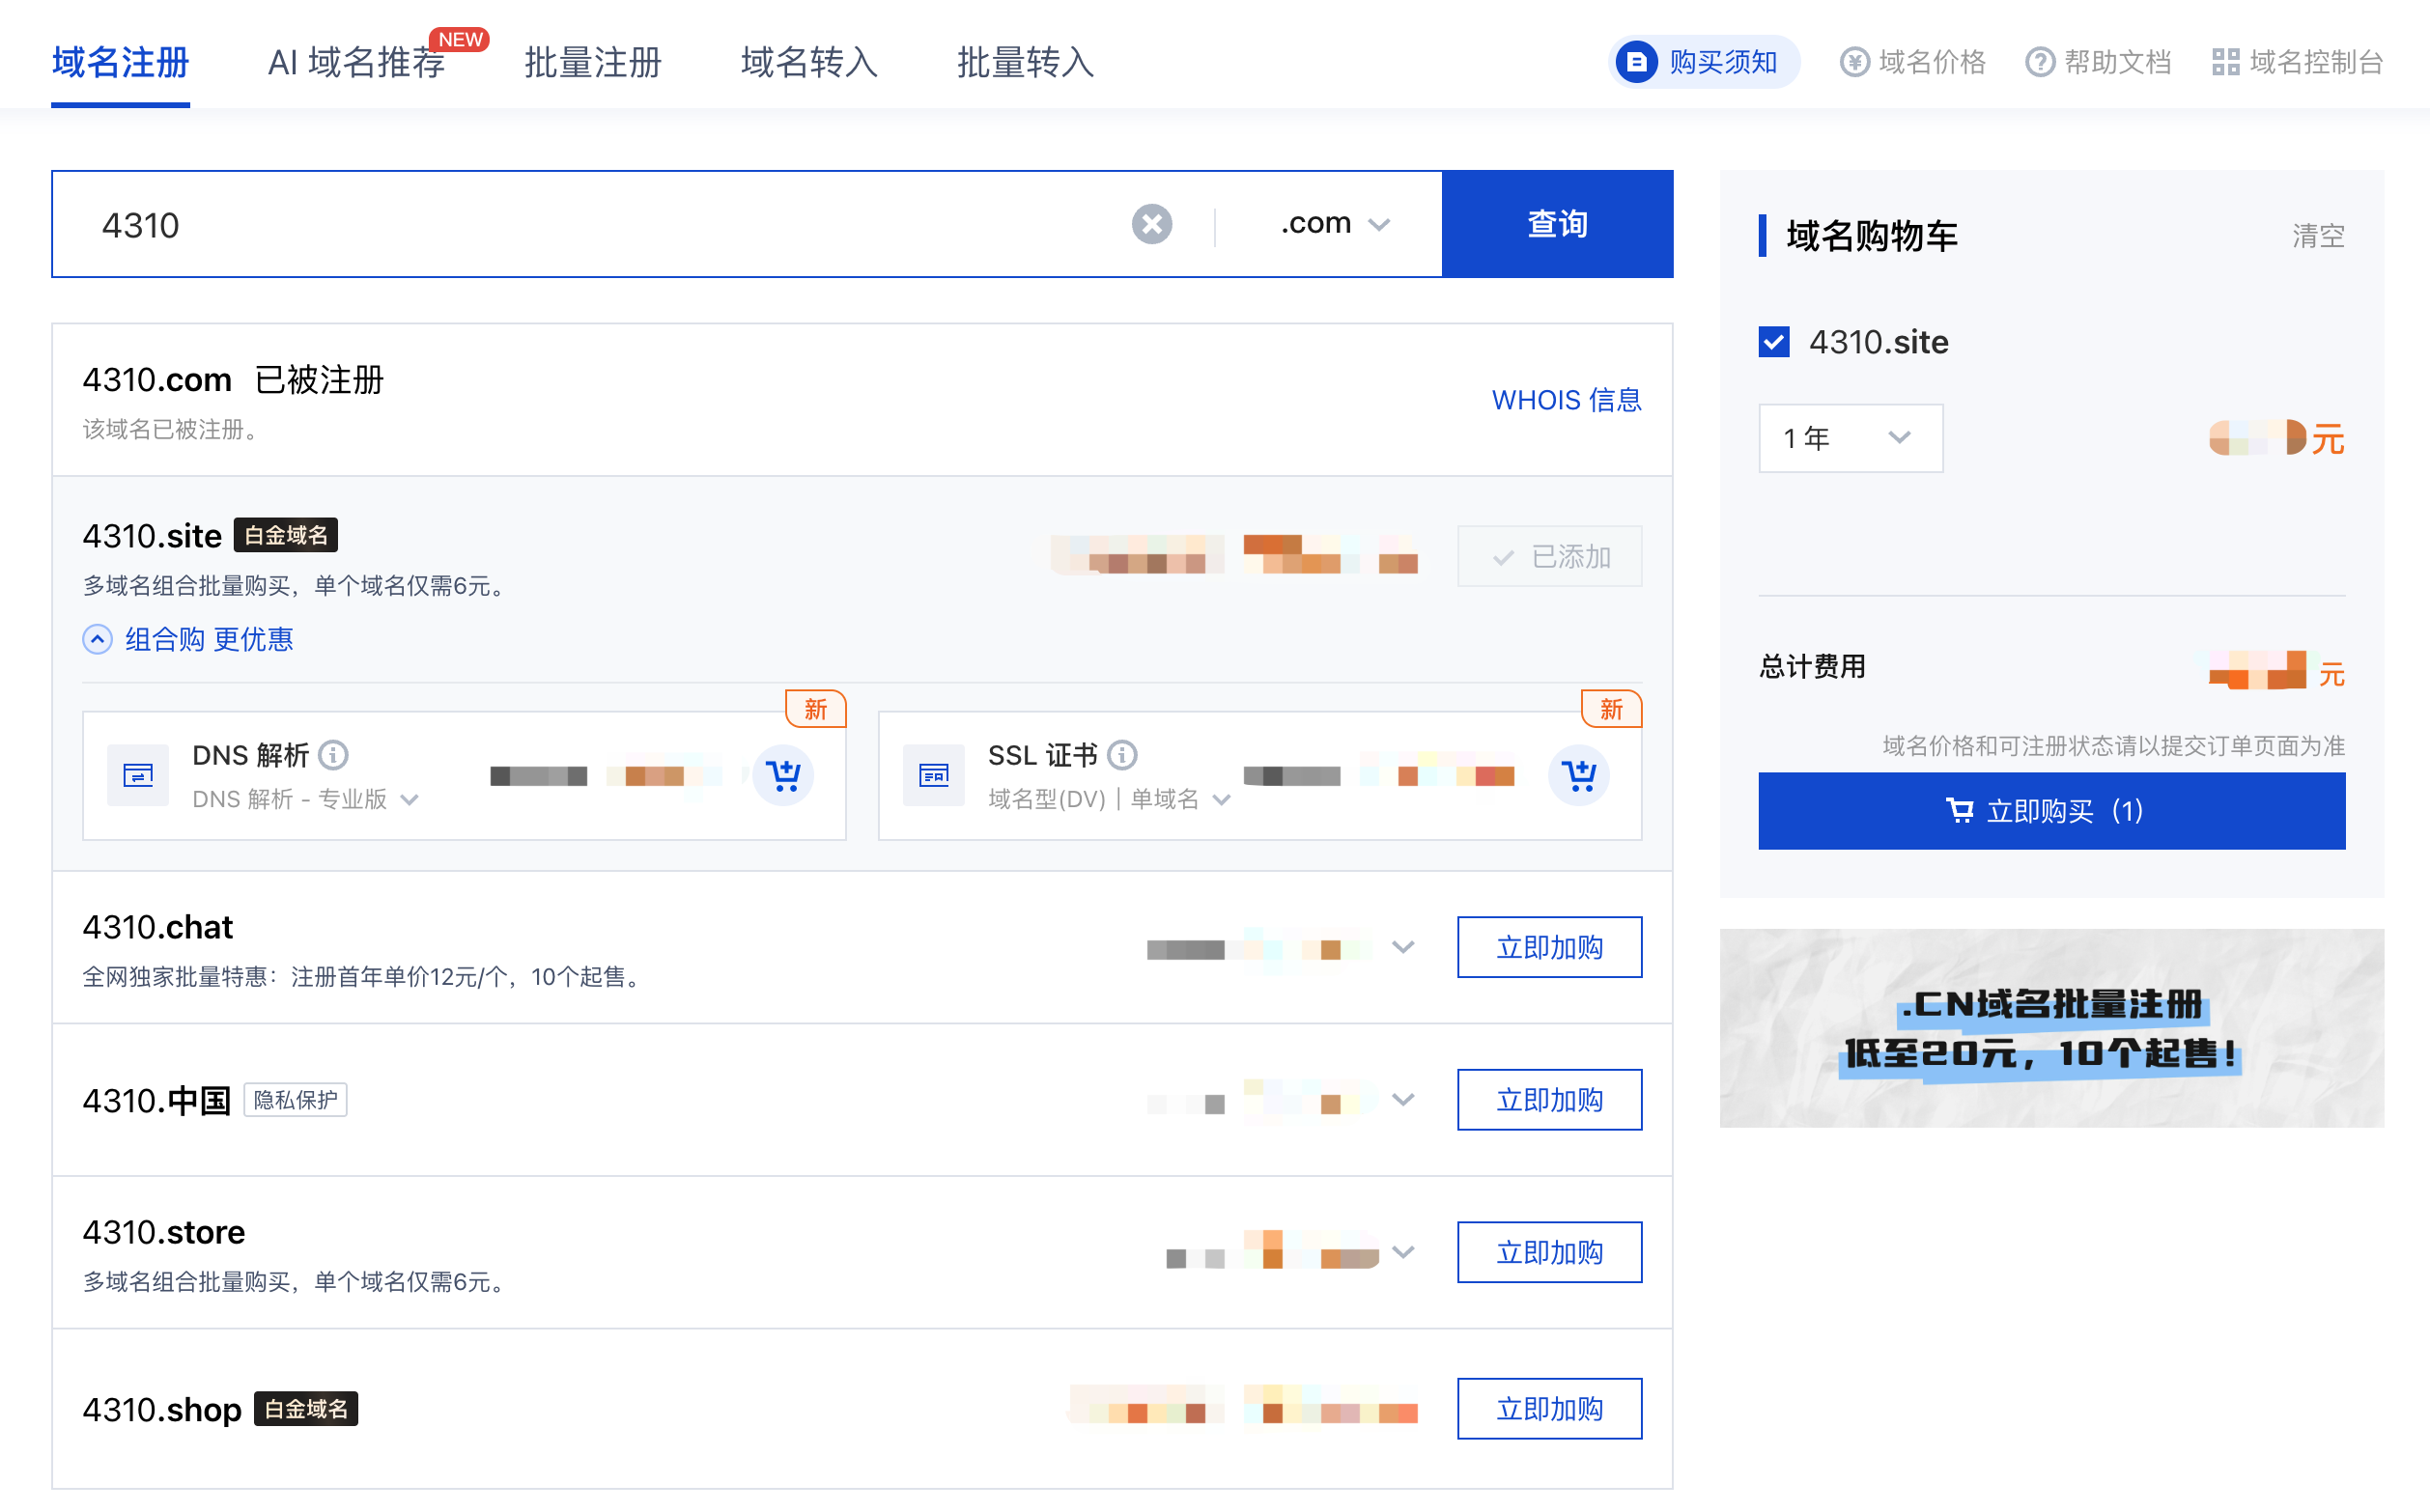This screenshot has width=2430, height=1512.
Task: Switch to AI 域名推荐 tab
Action: [x=356, y=62]
